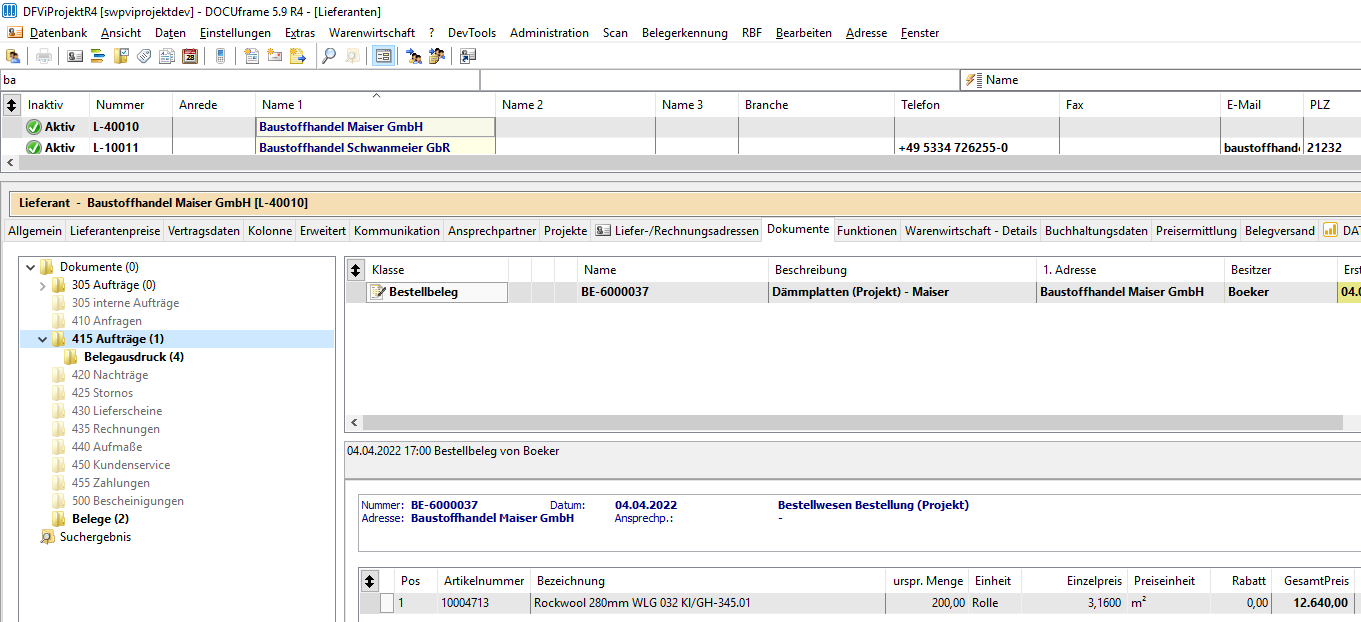The width and height of the screenshot is (1361, 622).
Task: Open the Warenwirtschaft menu
Action: coord(372,33)
